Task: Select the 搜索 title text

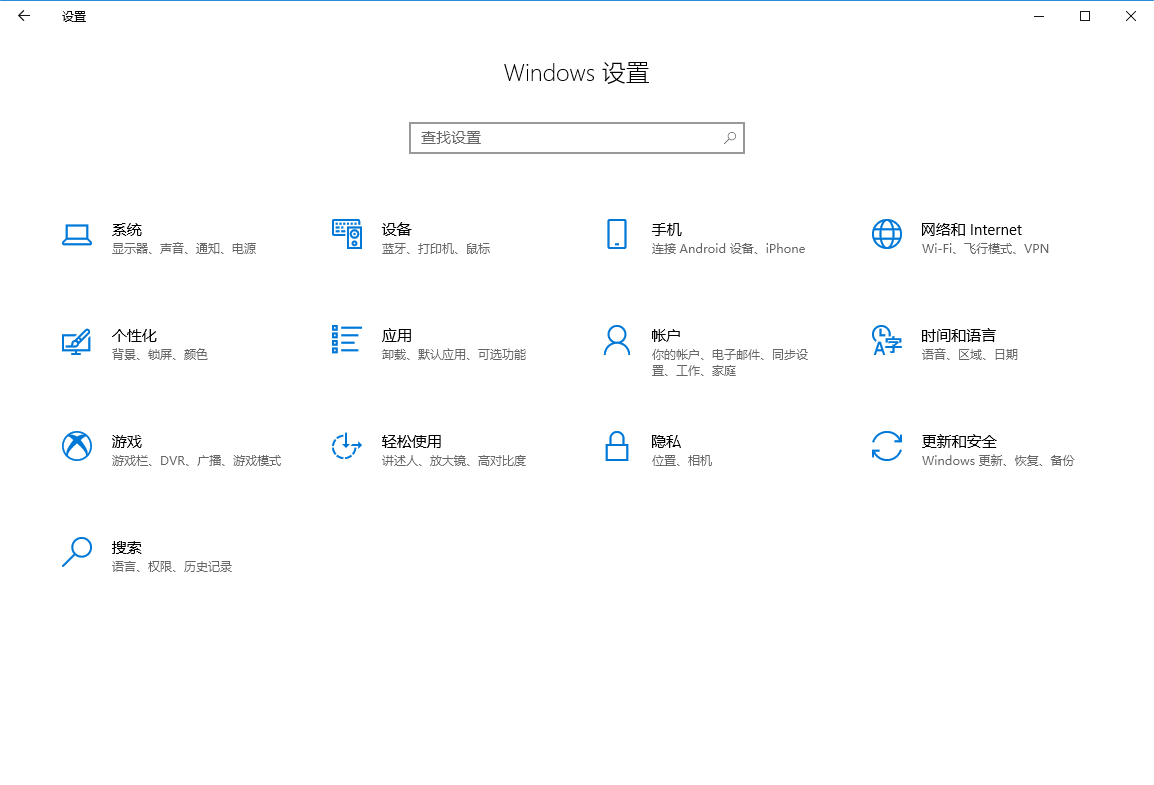Action: 127,547
